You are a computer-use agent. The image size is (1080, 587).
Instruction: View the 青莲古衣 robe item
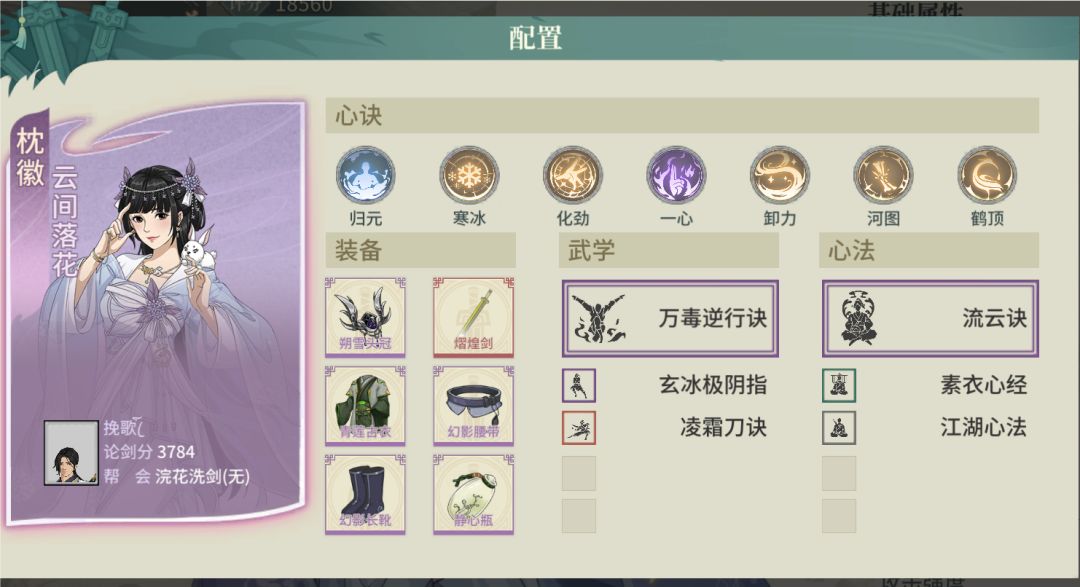point(365,405)
